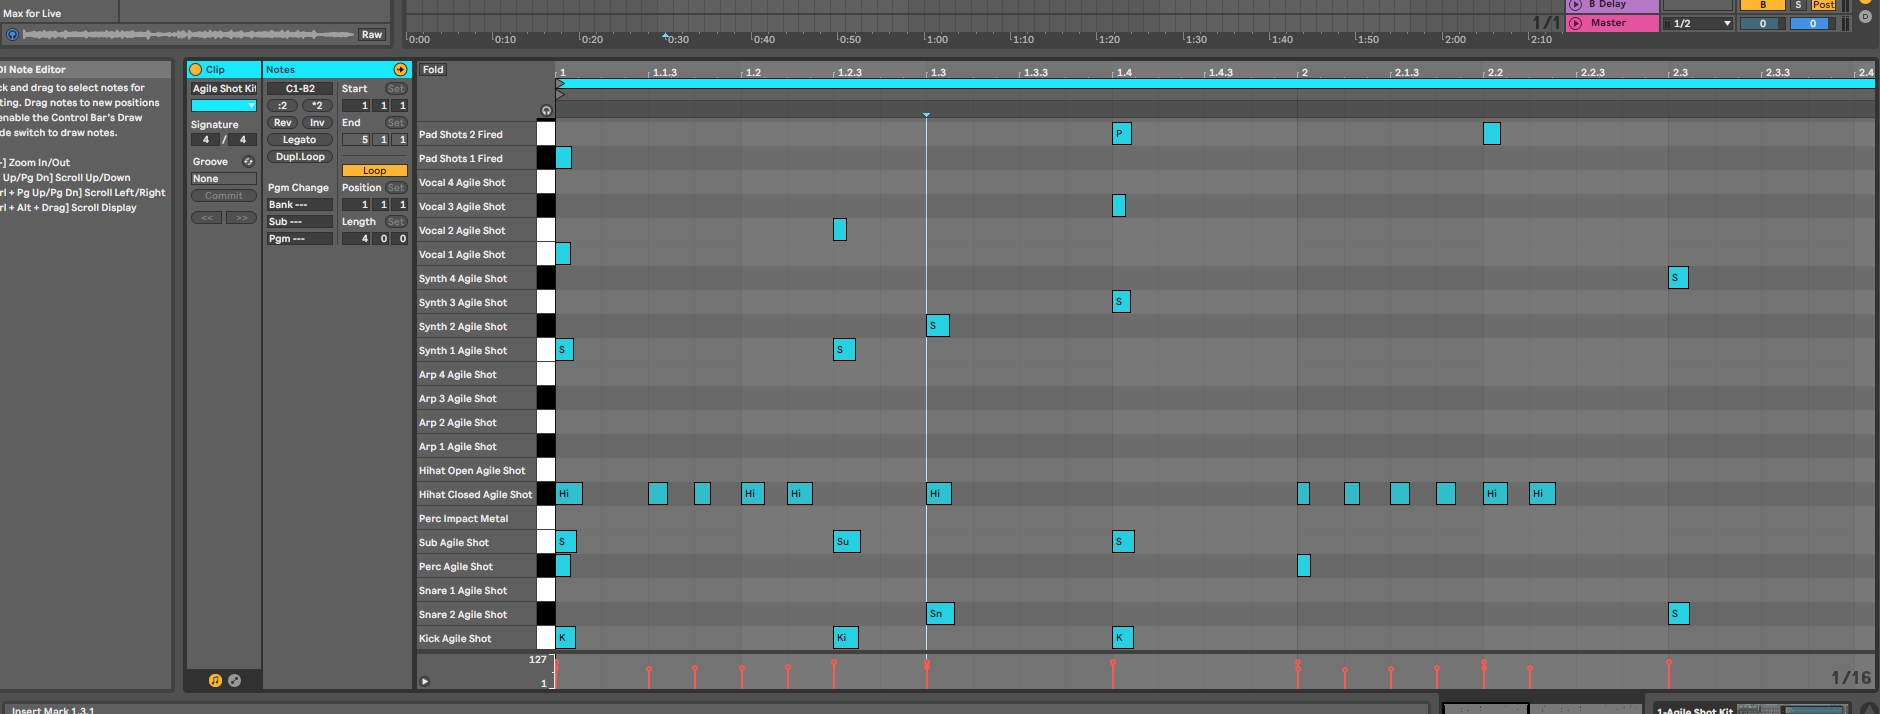The height and width of the screenshot is (714, 1880).
Task: Toggle the S solo button on B Delay
Action: click(1798, 5)
